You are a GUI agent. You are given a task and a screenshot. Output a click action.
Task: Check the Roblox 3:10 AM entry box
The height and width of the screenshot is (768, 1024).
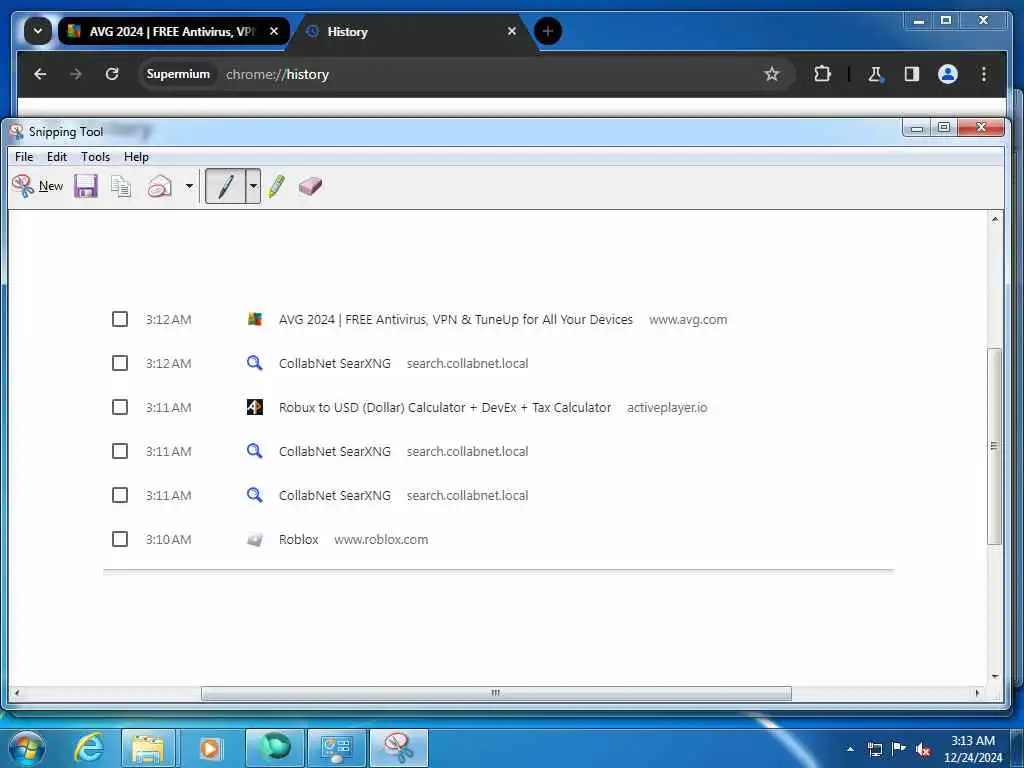pos(120,539)
